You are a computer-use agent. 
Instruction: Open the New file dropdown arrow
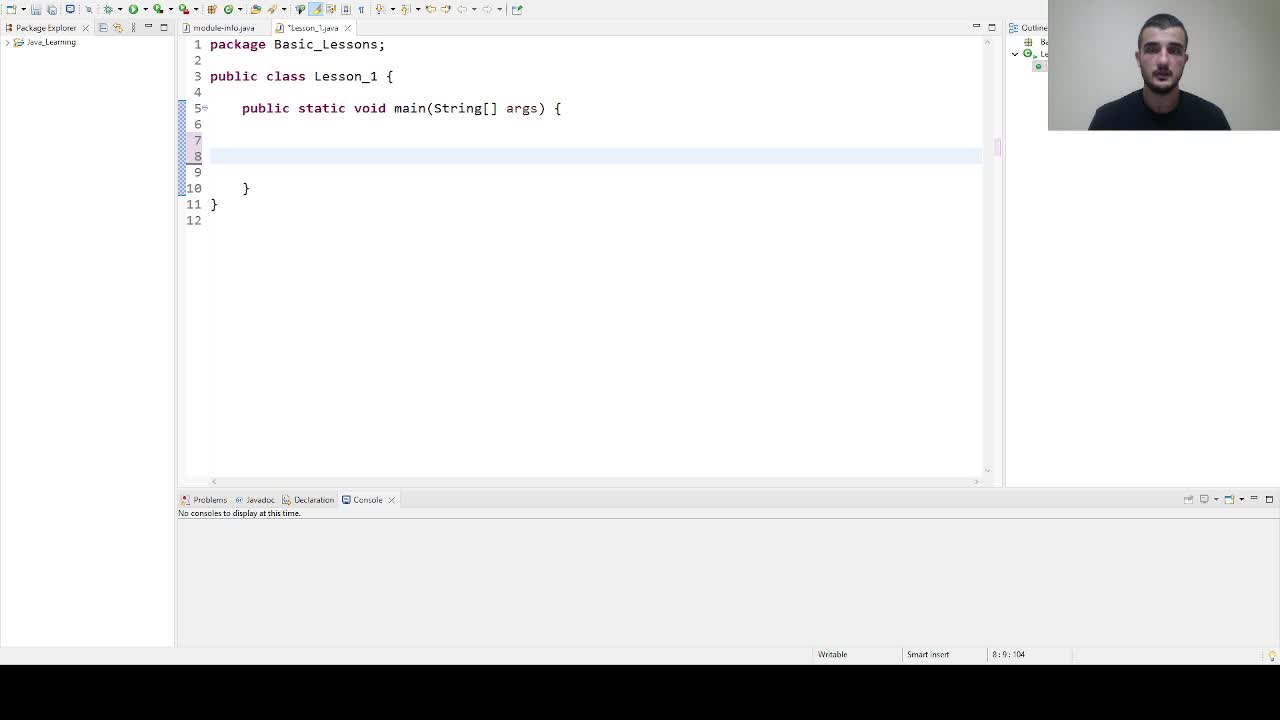(x=23, y=9)
